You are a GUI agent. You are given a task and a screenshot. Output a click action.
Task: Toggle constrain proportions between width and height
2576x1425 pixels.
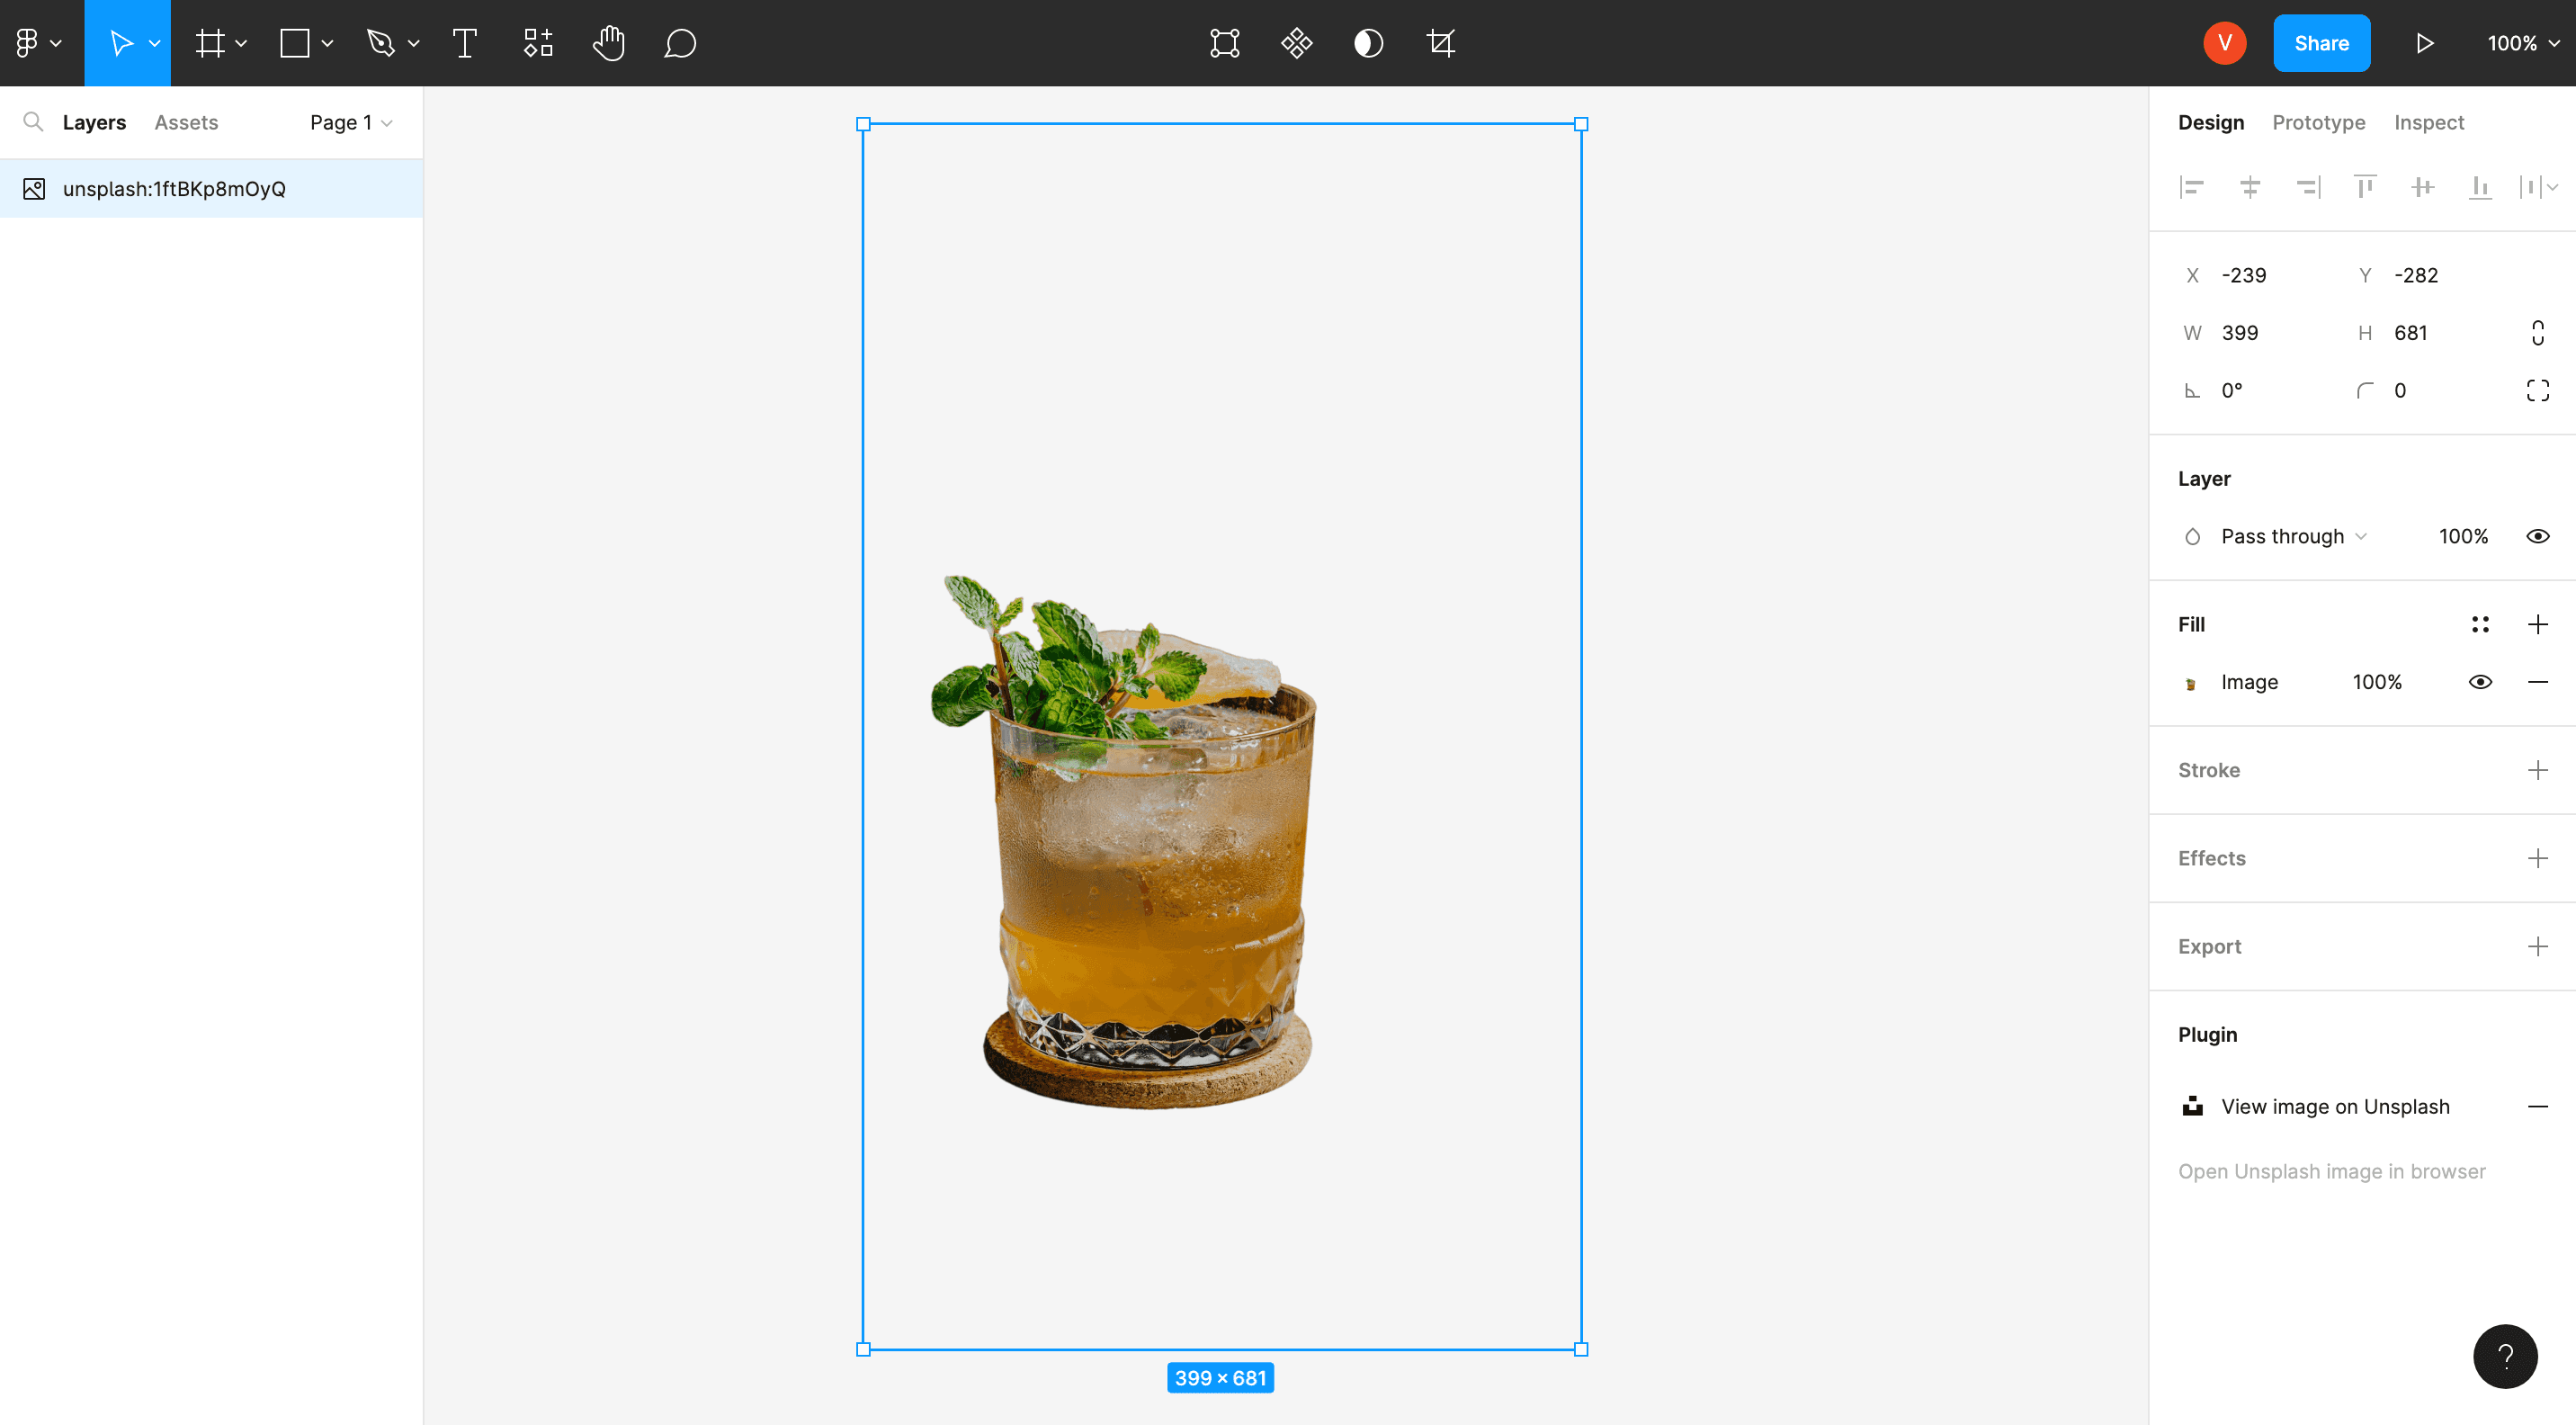point(2538,332)
